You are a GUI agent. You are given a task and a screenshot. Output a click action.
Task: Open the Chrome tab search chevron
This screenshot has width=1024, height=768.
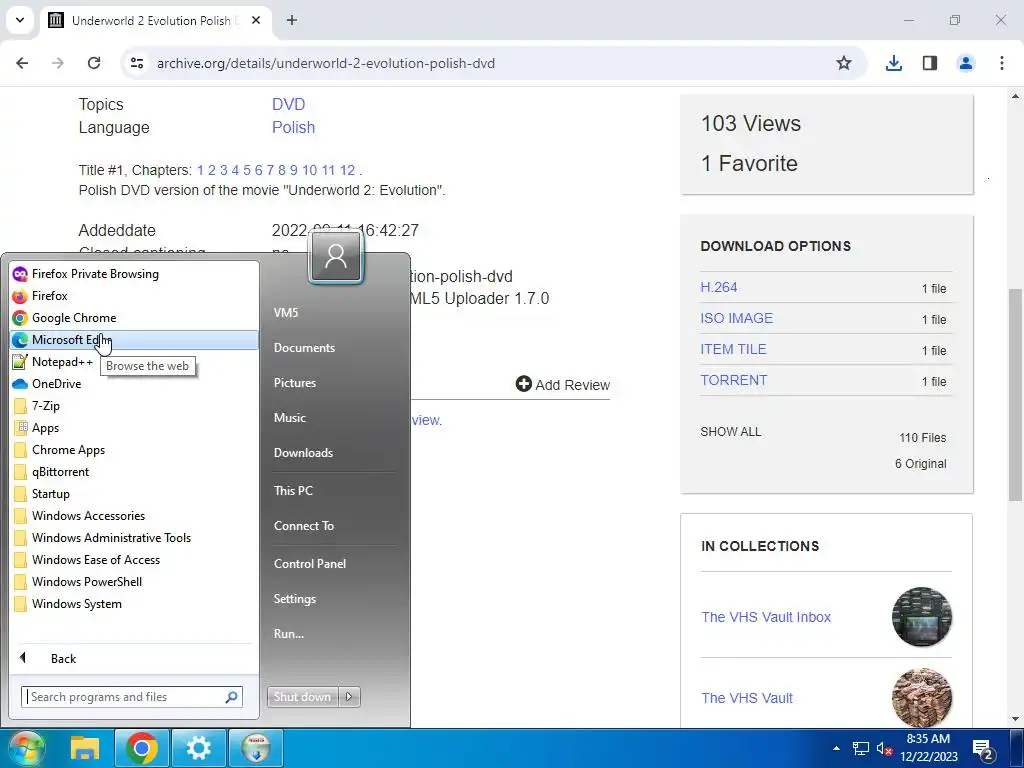tap(20, 20)
